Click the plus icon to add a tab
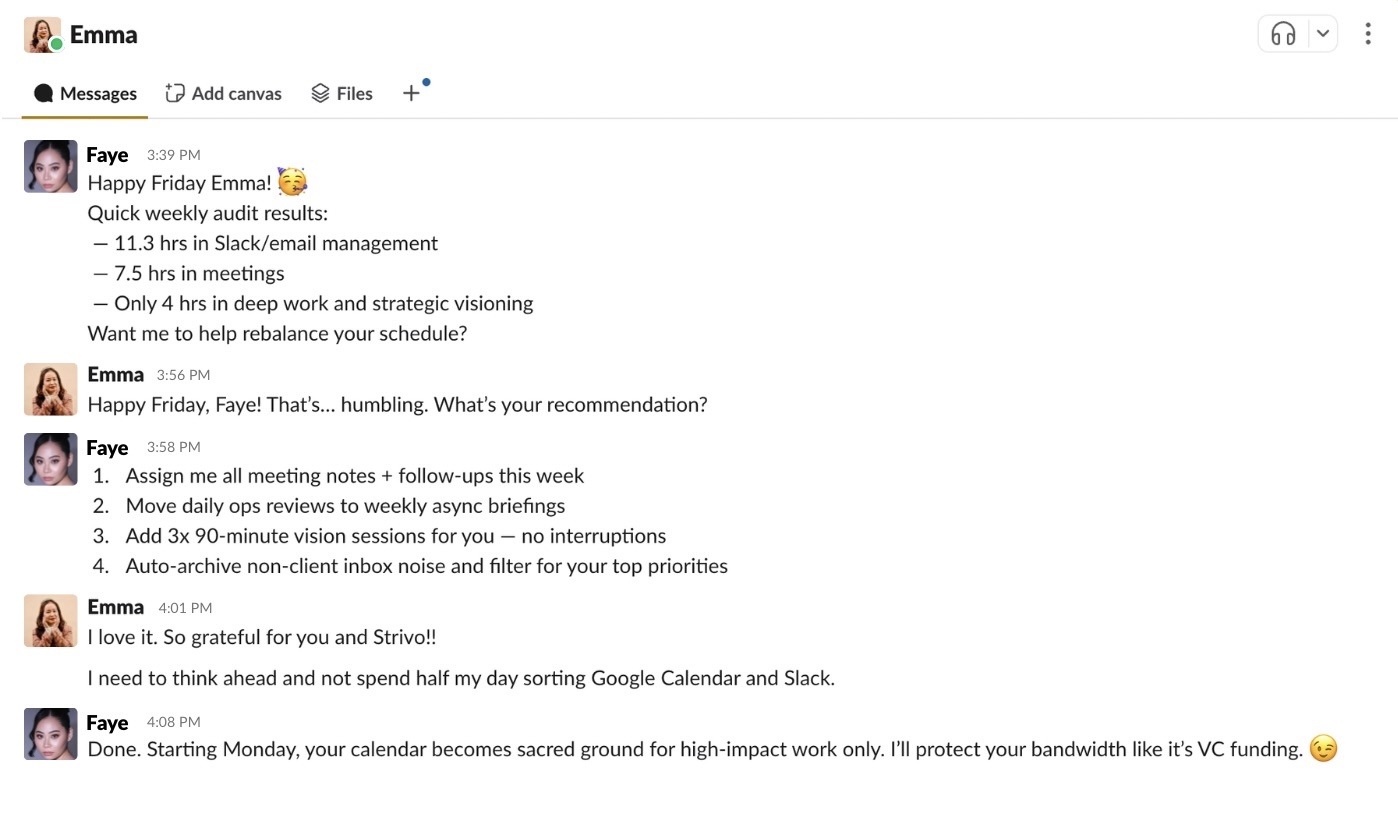Viewport: 1398px width, 832px height. 411,94
